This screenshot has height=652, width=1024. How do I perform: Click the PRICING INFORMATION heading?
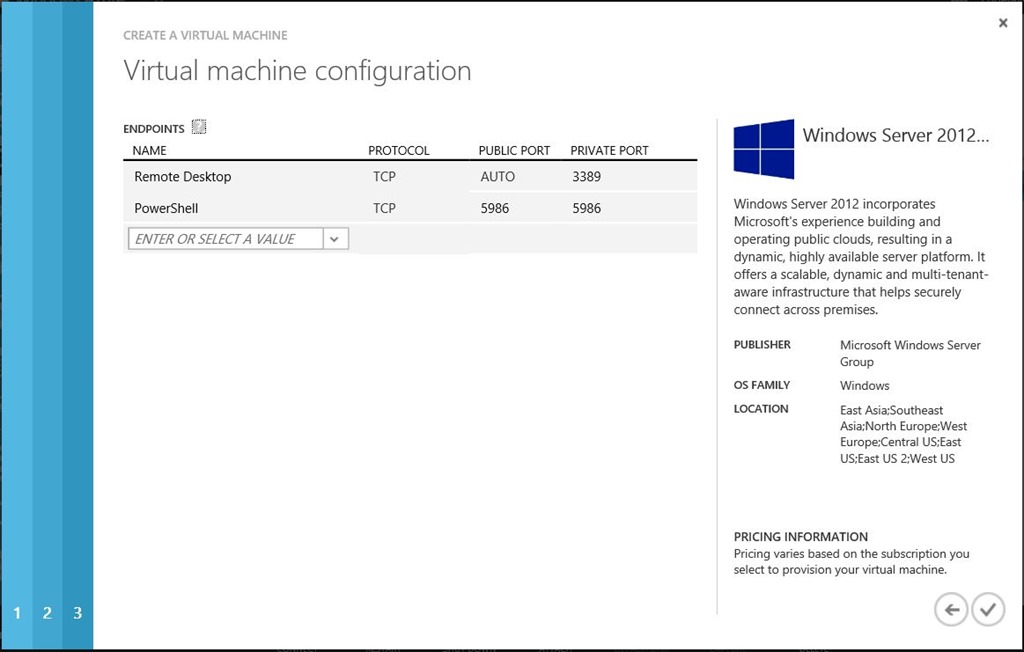point(801,536)
